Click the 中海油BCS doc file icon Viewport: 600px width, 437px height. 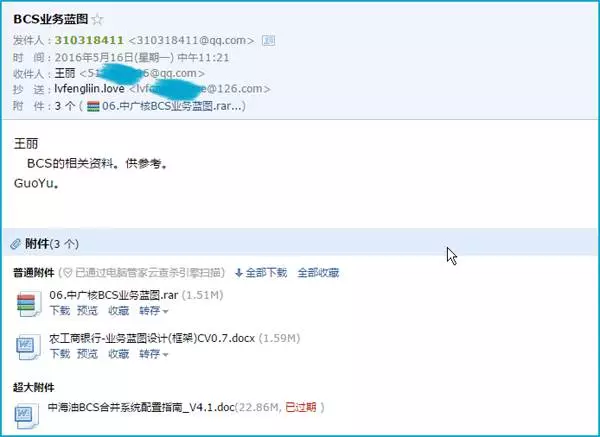point(27,416)
